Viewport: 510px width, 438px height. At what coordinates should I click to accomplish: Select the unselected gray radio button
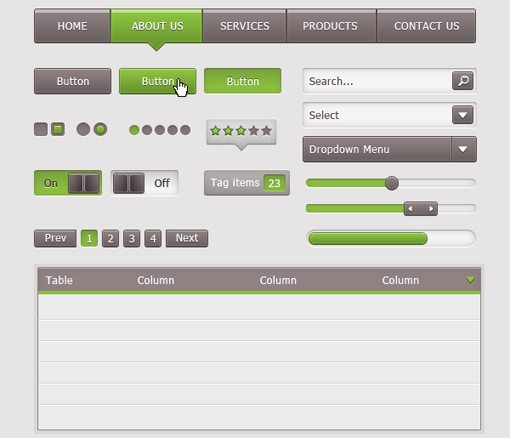(83, 129)
